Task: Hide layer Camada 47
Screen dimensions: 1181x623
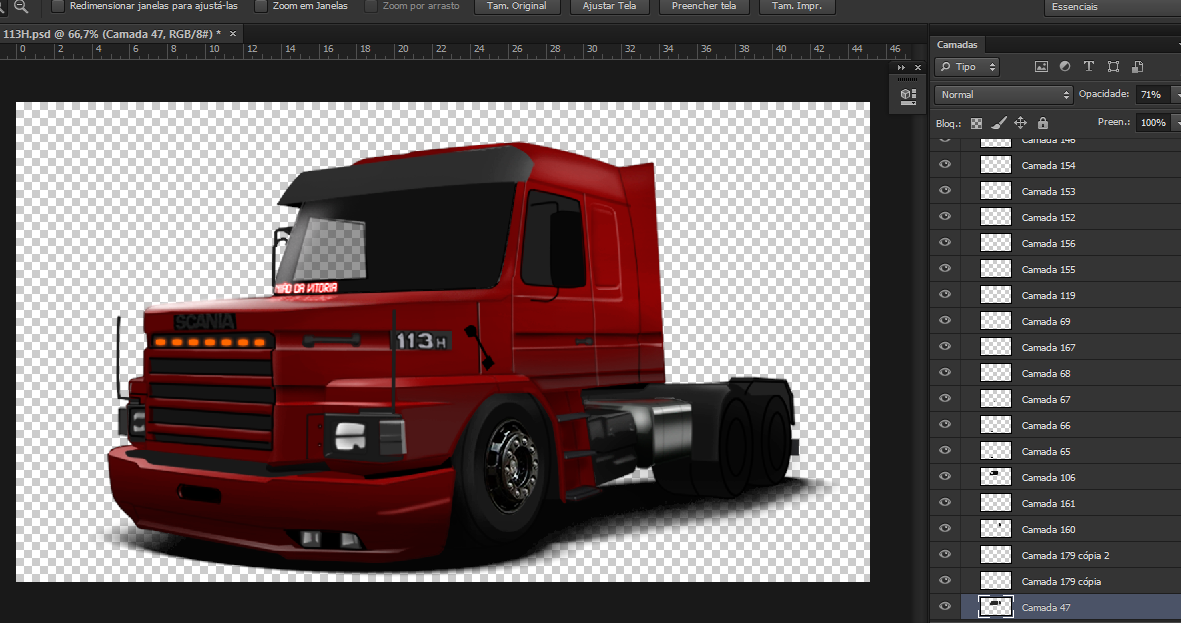Action: 944,606
